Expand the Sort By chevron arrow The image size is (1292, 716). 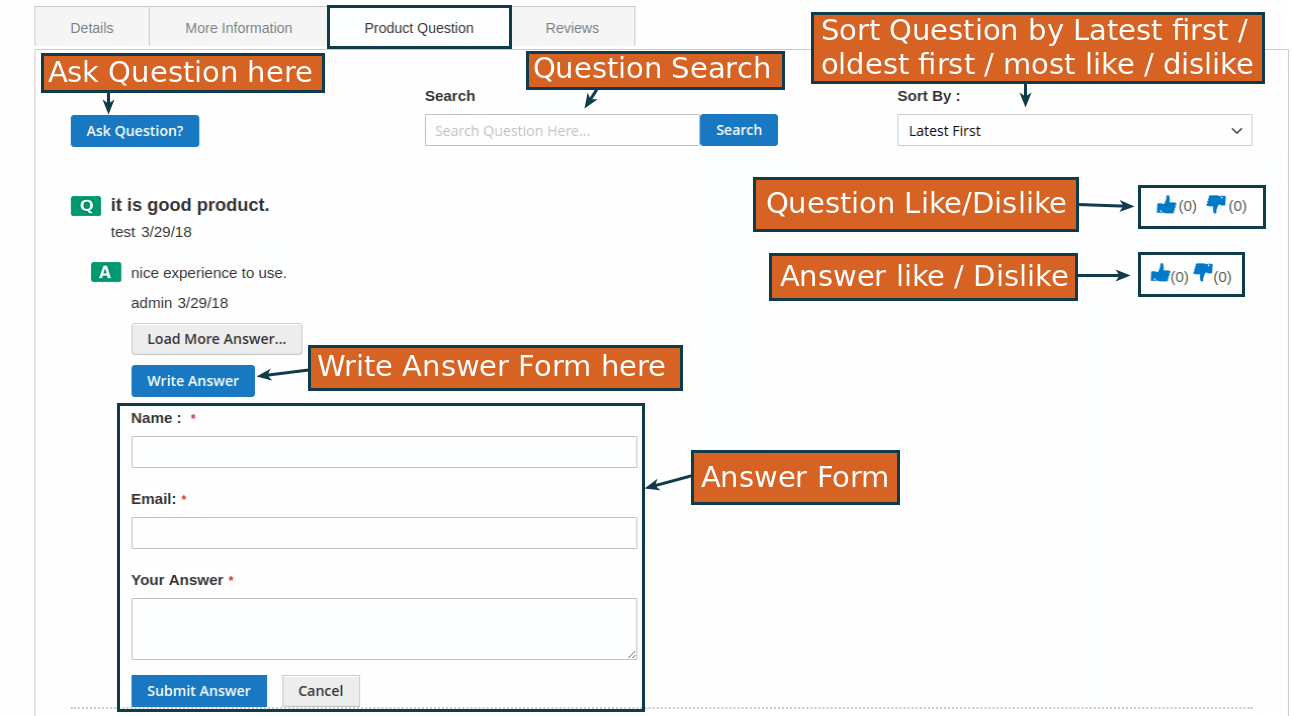[x=1236, y=130]
